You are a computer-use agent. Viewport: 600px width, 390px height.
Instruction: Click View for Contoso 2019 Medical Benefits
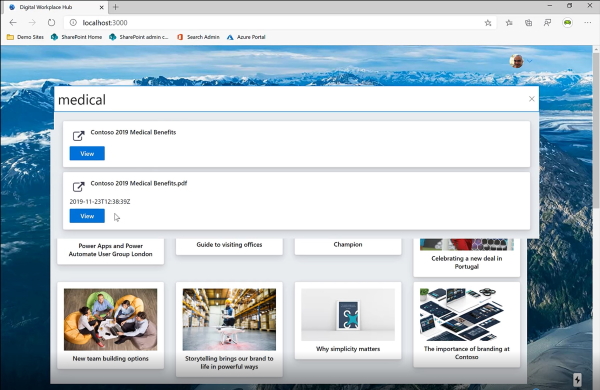coord(87,153)
